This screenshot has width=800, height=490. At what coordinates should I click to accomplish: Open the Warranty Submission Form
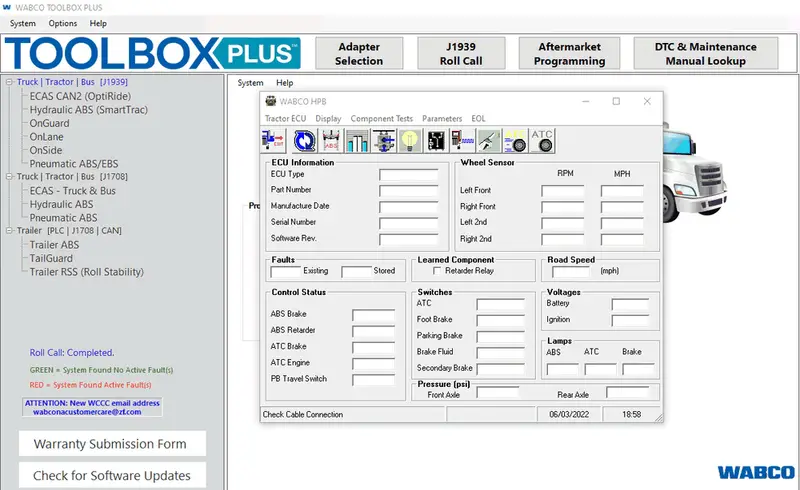[x=112, y=444]
